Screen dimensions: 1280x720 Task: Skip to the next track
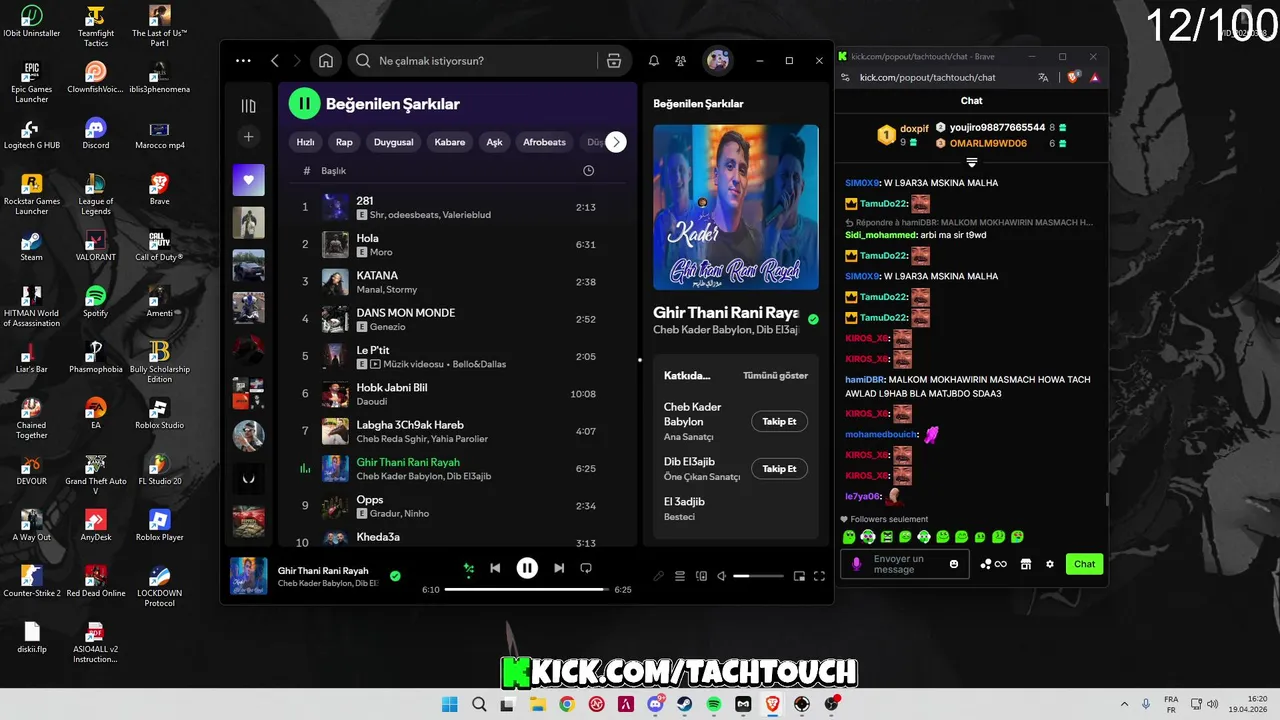click(x=559, y=568)
